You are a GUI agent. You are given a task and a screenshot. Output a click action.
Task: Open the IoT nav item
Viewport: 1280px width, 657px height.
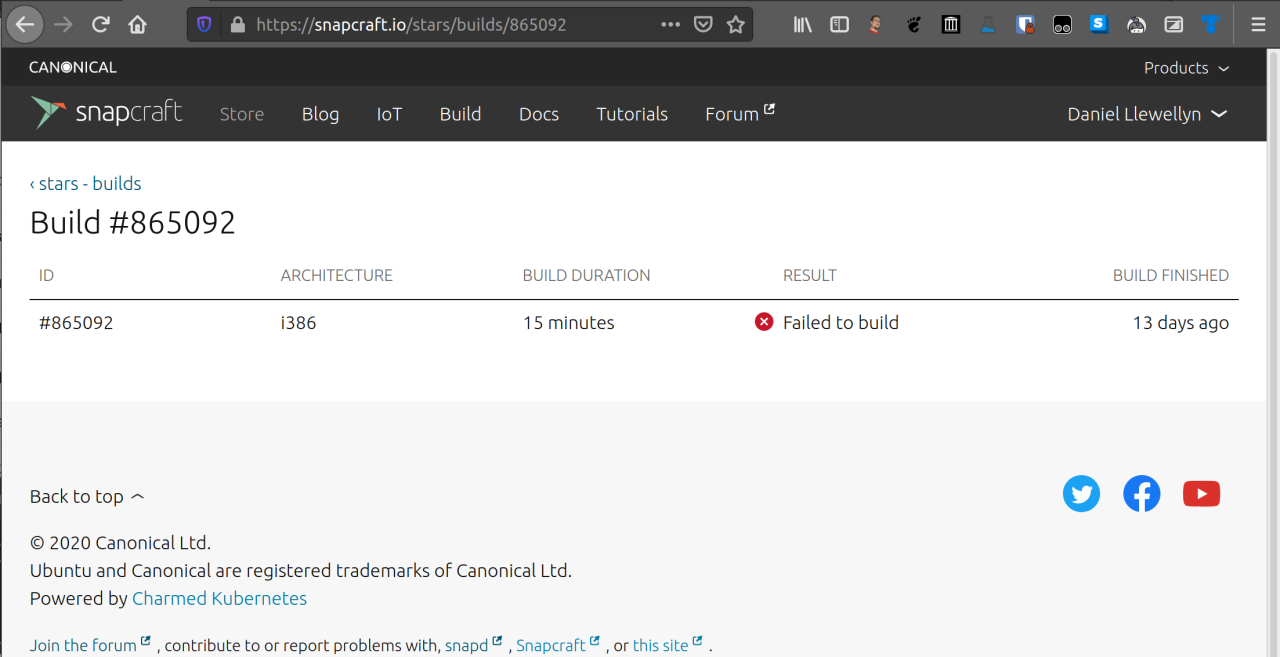pos(389,114)
